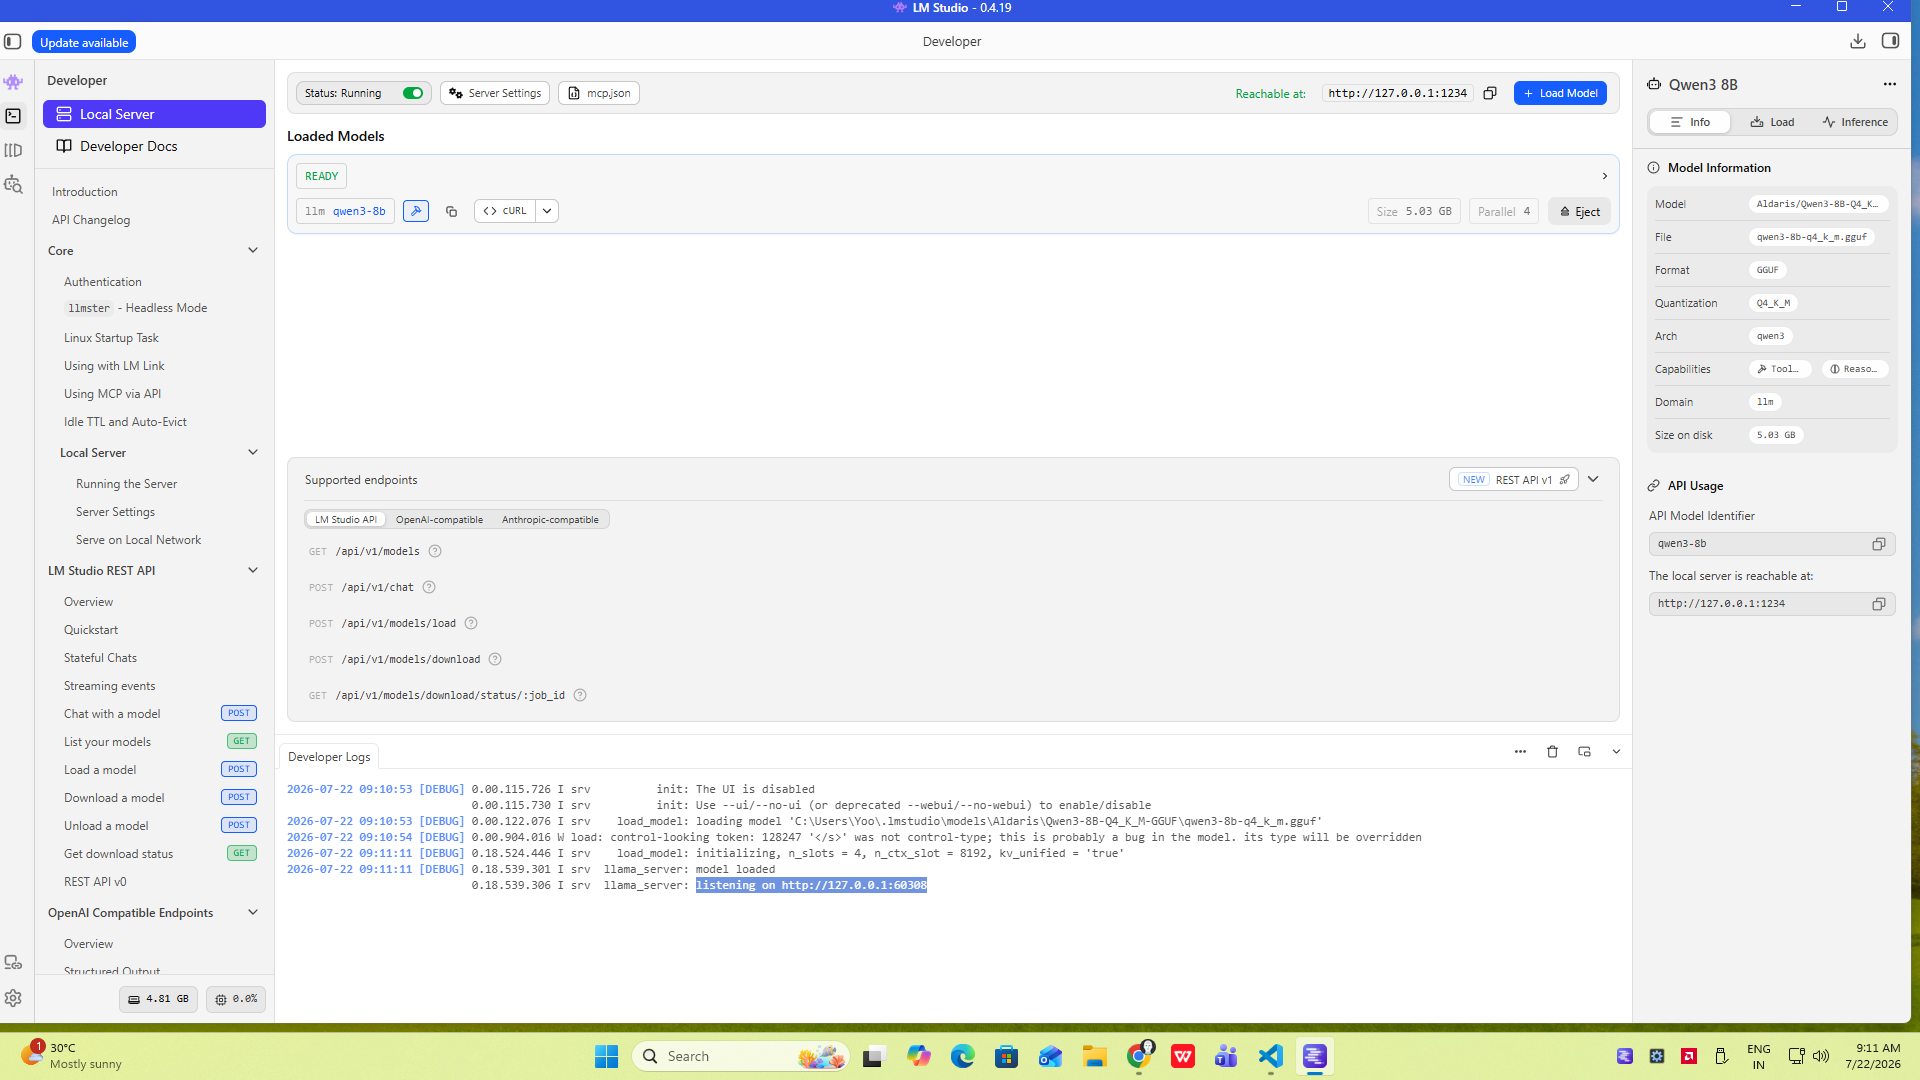1920x1080 pixels.
Task: Select the Developer Logs tab
Action: [x=329, y=757]
